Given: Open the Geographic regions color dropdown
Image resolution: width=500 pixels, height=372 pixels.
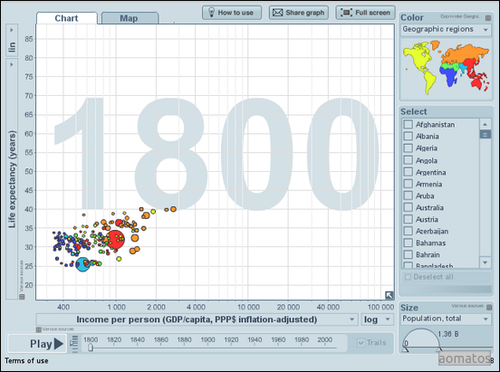Looking at the screenshot, I should 446,30.
